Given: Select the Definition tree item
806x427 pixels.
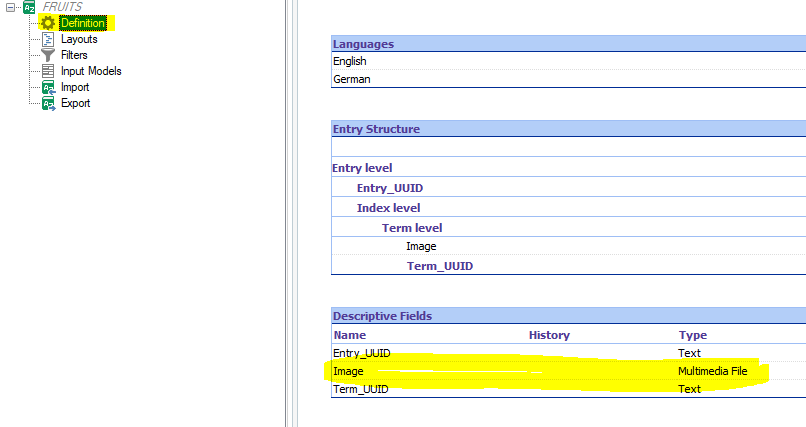Looking at the screenshot, I should pyautogui.click(x=82, y=23).
